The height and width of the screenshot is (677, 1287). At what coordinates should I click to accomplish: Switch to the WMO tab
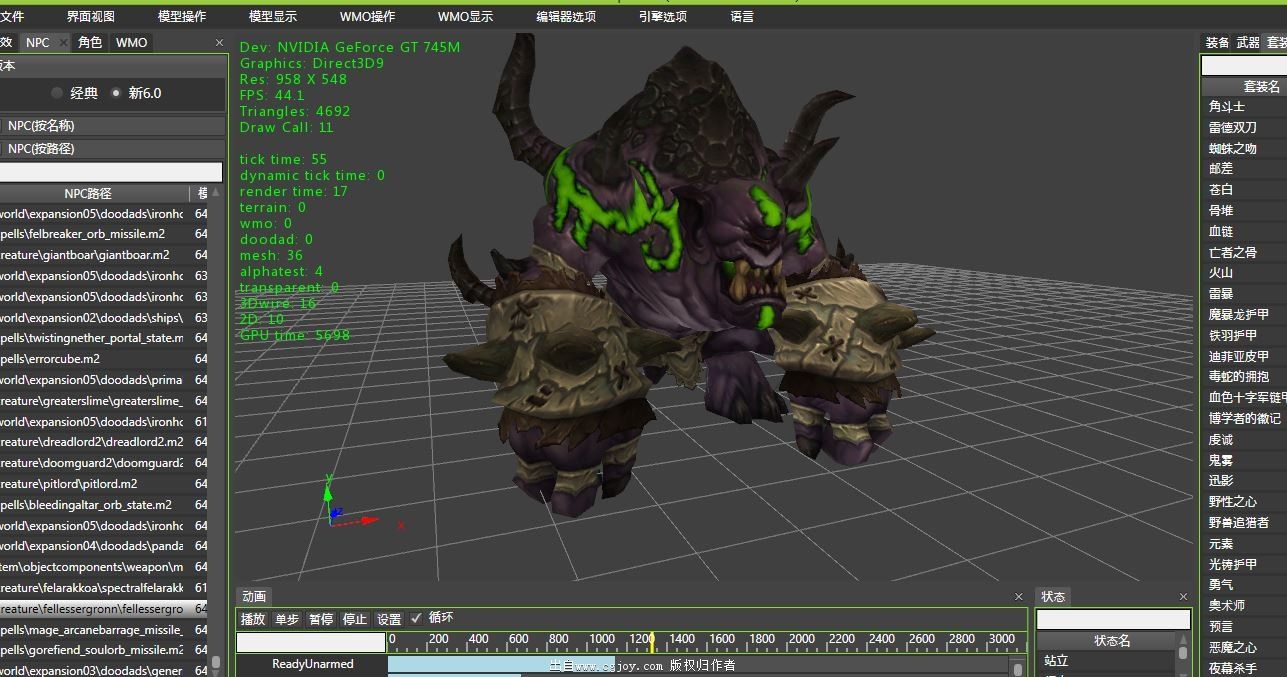pos(131,42)
